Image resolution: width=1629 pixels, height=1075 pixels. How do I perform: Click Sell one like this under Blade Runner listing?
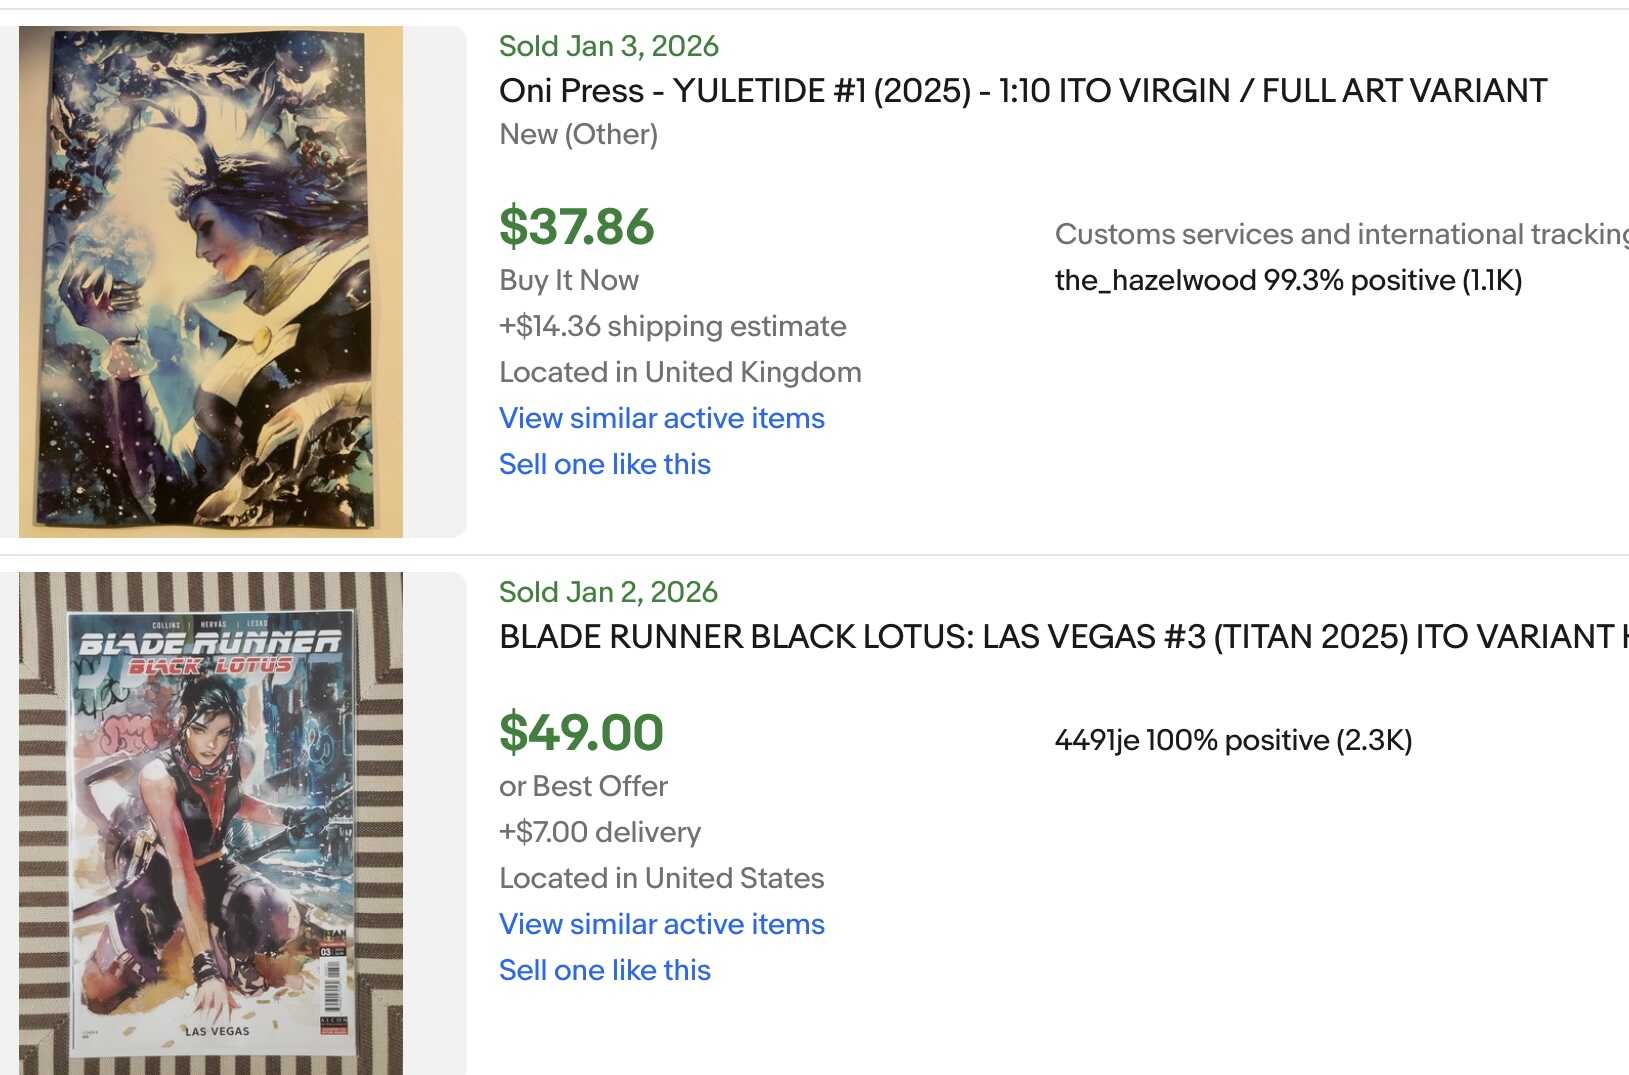604,970
